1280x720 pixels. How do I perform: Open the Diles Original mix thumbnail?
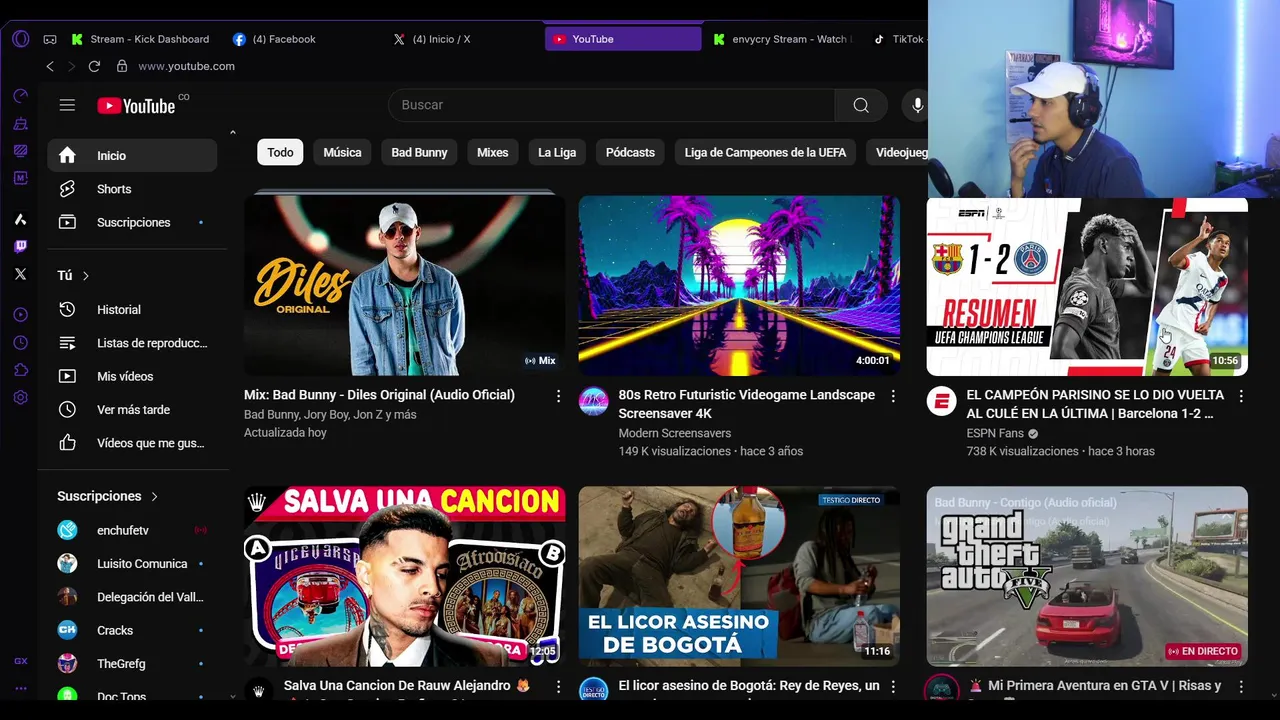pyautogui.click(x=404, y=285)
